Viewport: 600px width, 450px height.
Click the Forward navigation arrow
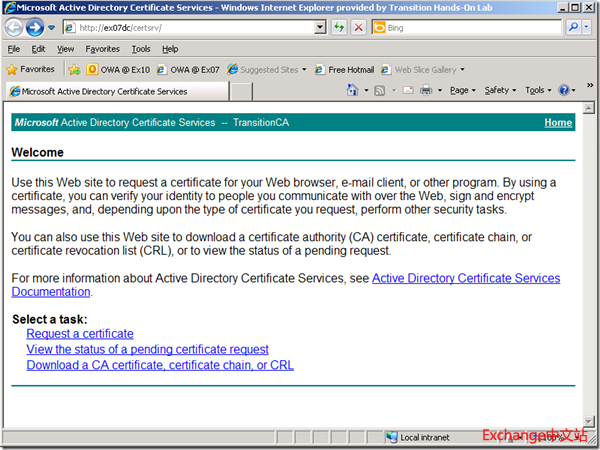(35, 27)
